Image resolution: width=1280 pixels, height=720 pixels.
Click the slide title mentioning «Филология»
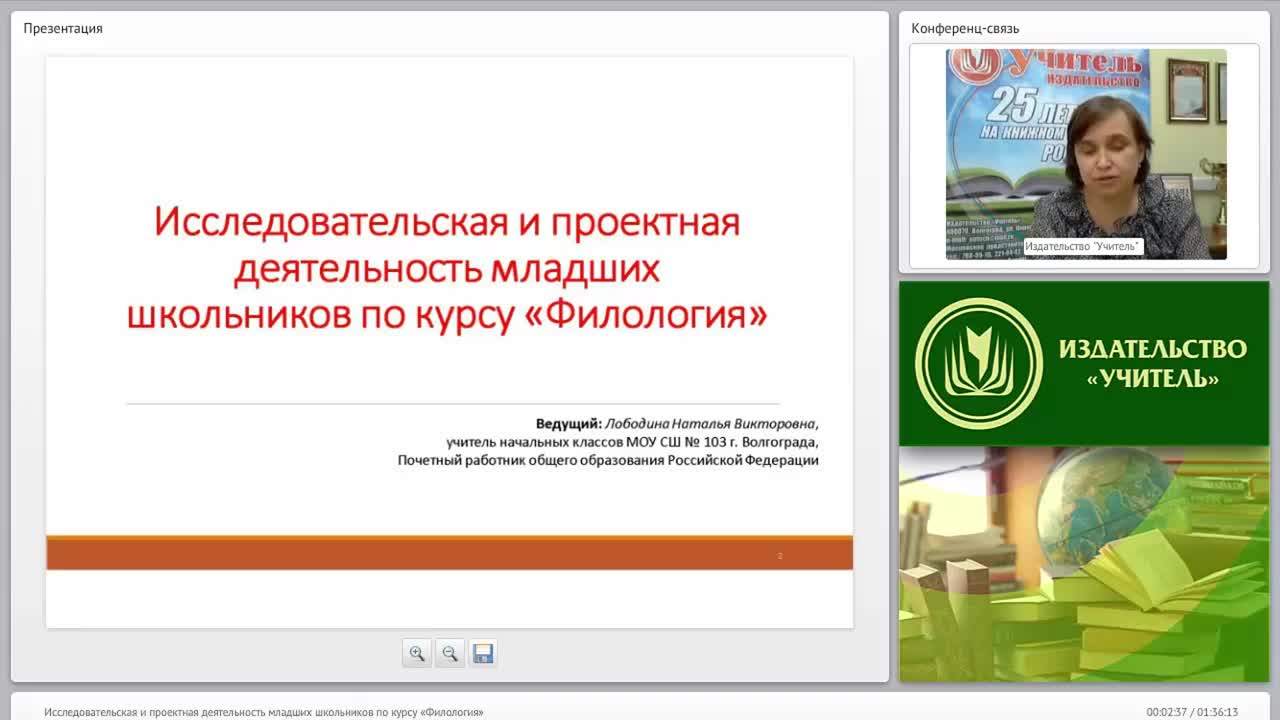(447, 268)
